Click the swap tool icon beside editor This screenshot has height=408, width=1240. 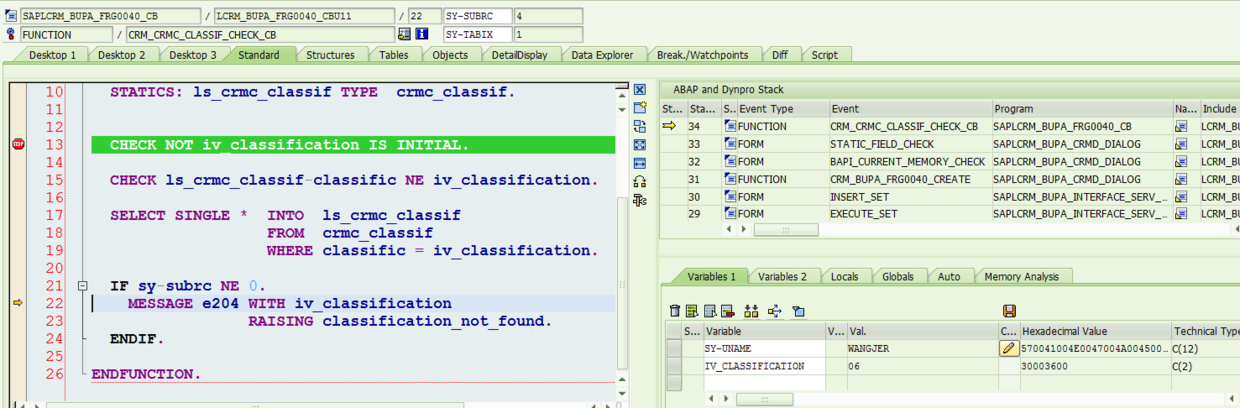[x=640, y=126]
